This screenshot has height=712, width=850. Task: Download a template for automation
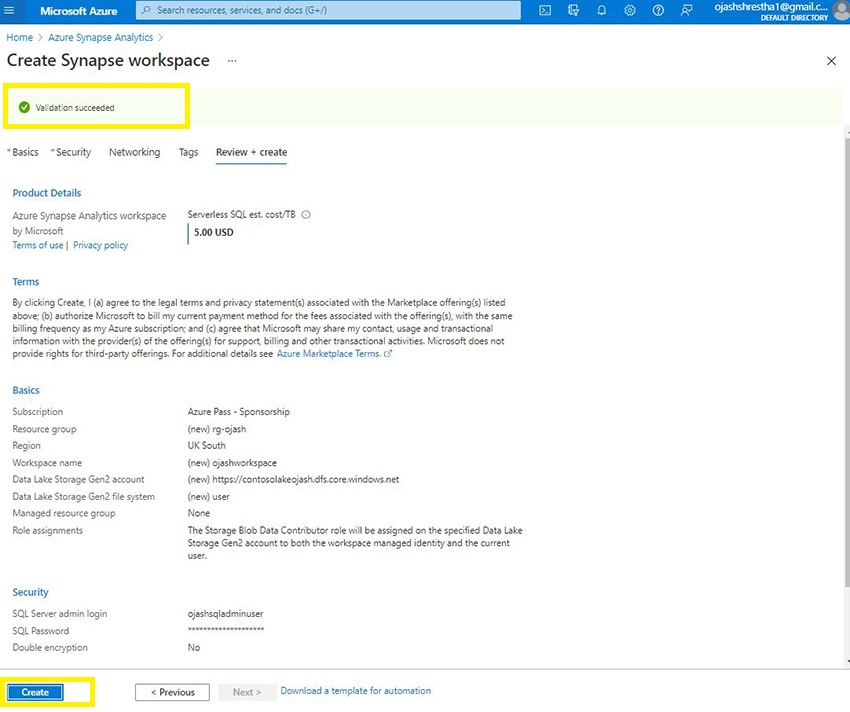356,691
